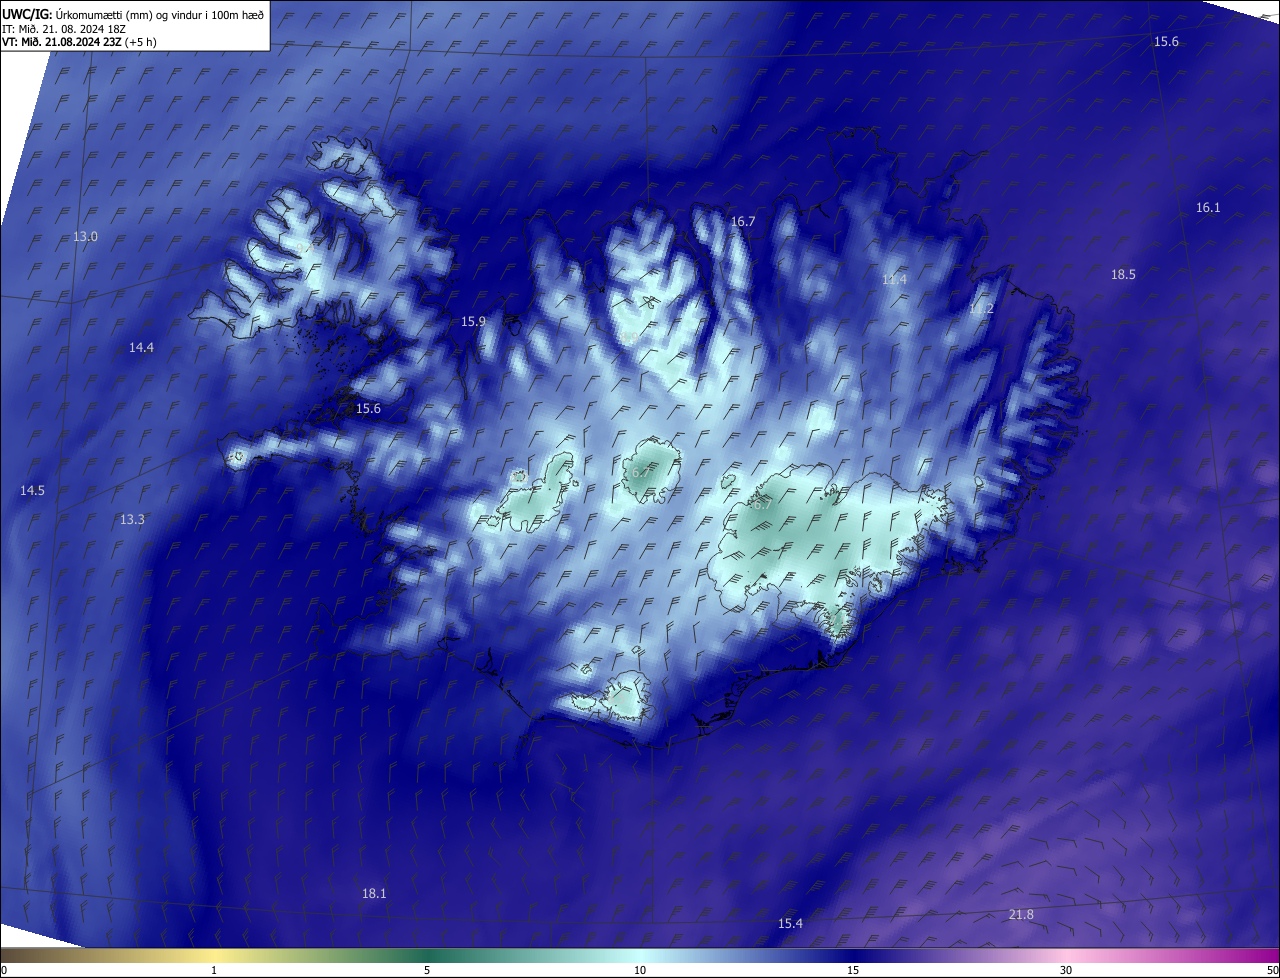Click the 15 tick on the color scale

click(x=853, y=970)
